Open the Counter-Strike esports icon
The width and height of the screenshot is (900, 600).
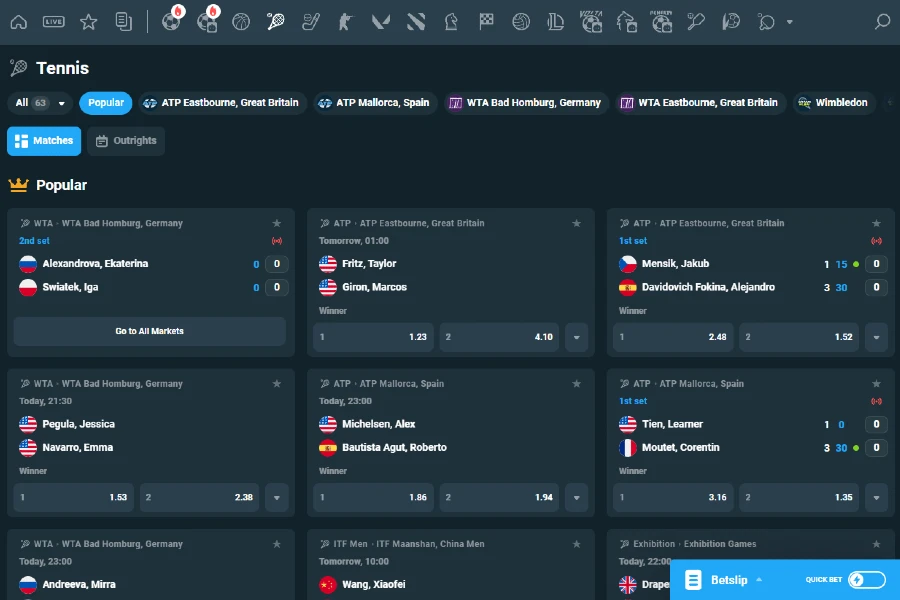point(345,20)
